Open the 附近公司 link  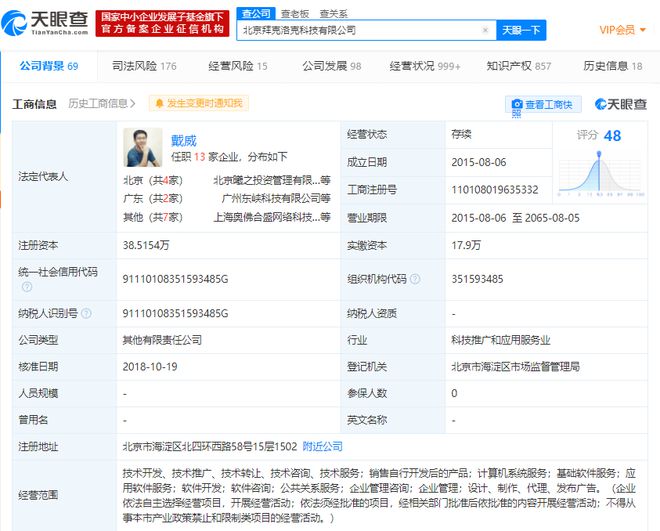(322, 446)
